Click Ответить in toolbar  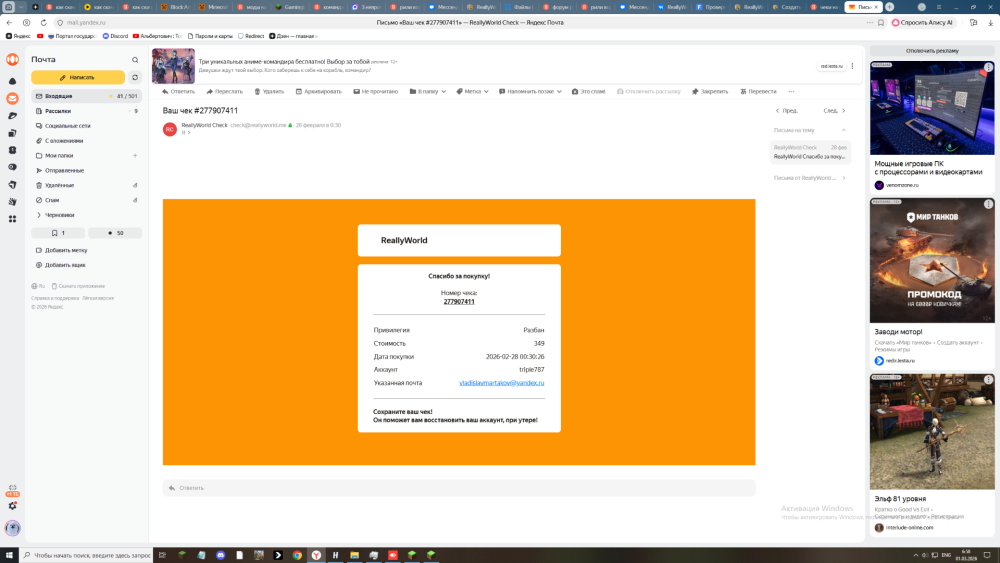179,92
